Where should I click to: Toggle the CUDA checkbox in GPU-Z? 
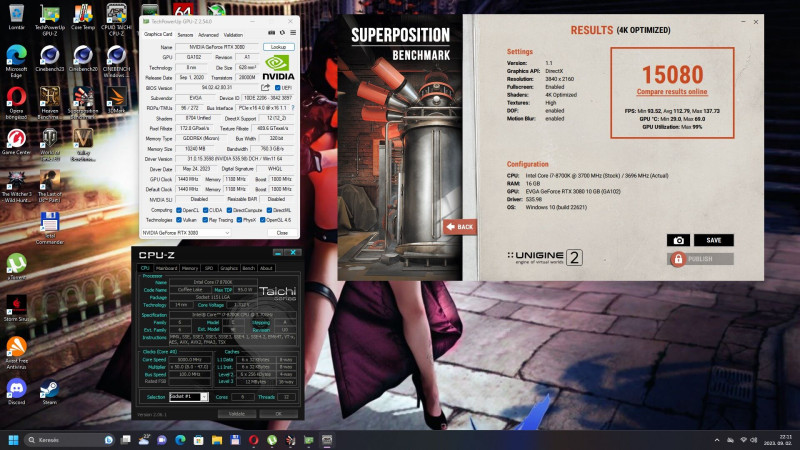click(205, 210)
